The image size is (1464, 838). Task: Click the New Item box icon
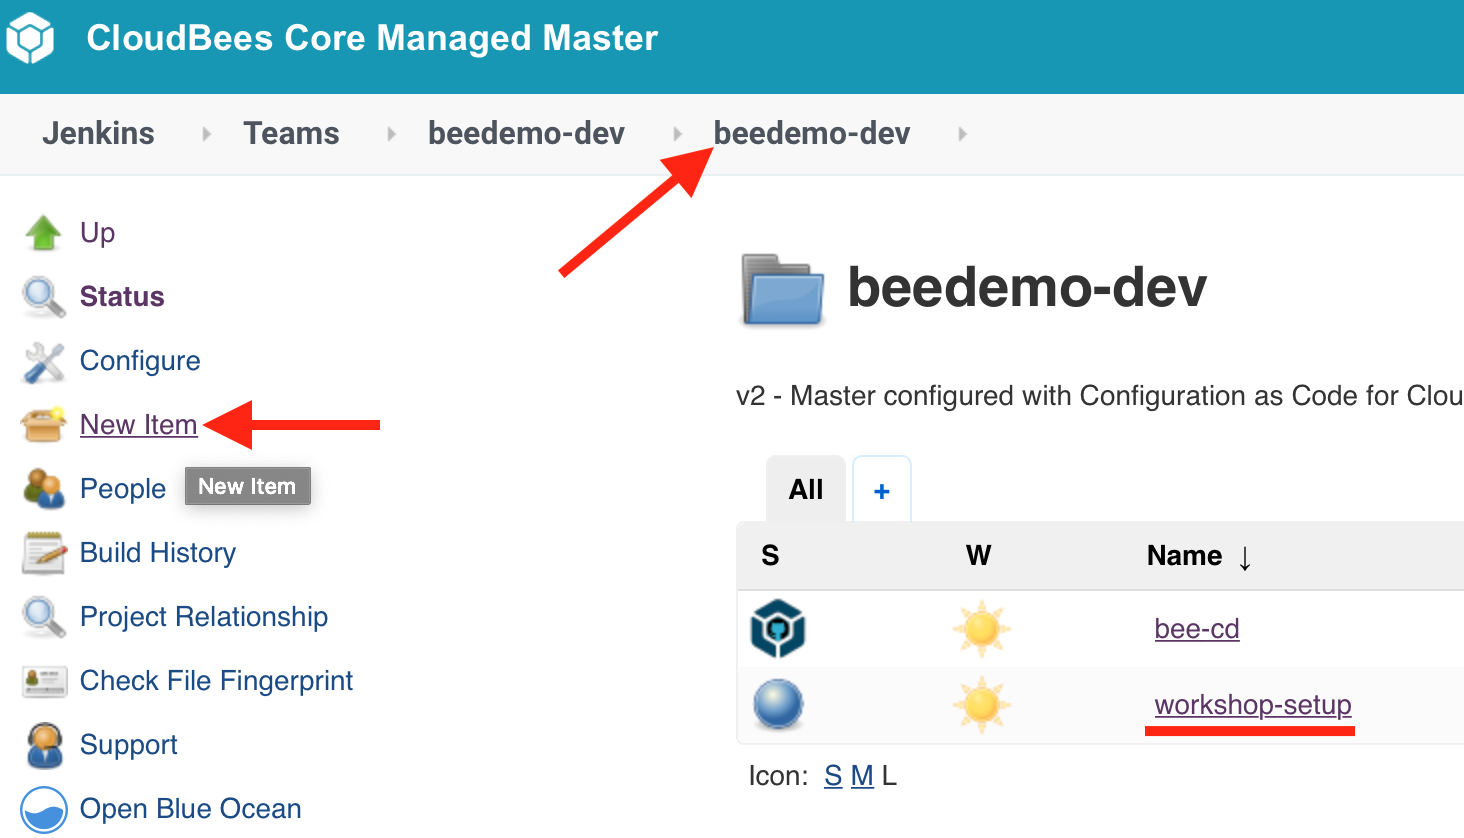[43, 425]
